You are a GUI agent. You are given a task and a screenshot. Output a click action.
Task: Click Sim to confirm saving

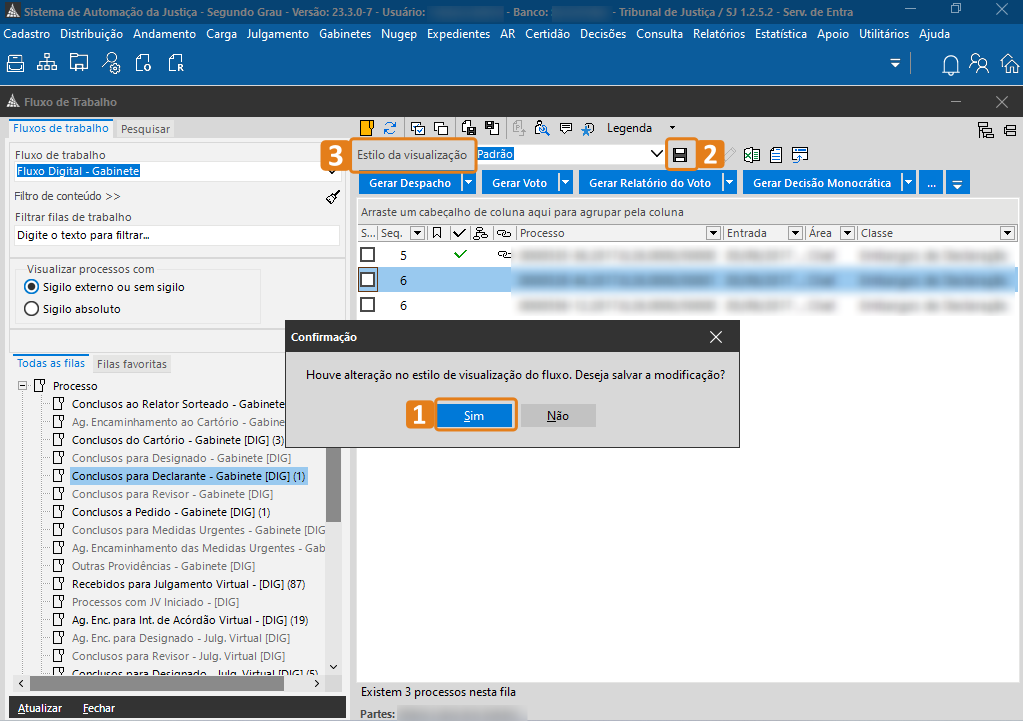coord(474,416)
